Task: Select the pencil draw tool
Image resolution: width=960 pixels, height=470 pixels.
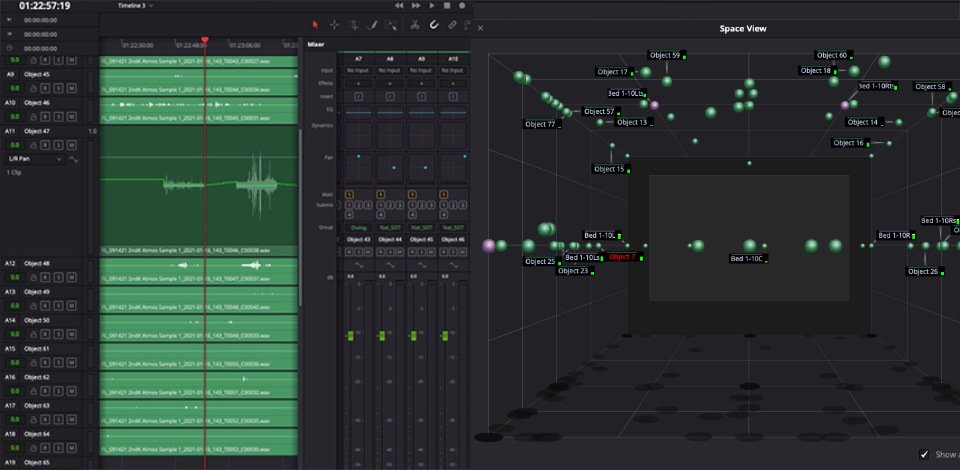Action: 372,25
